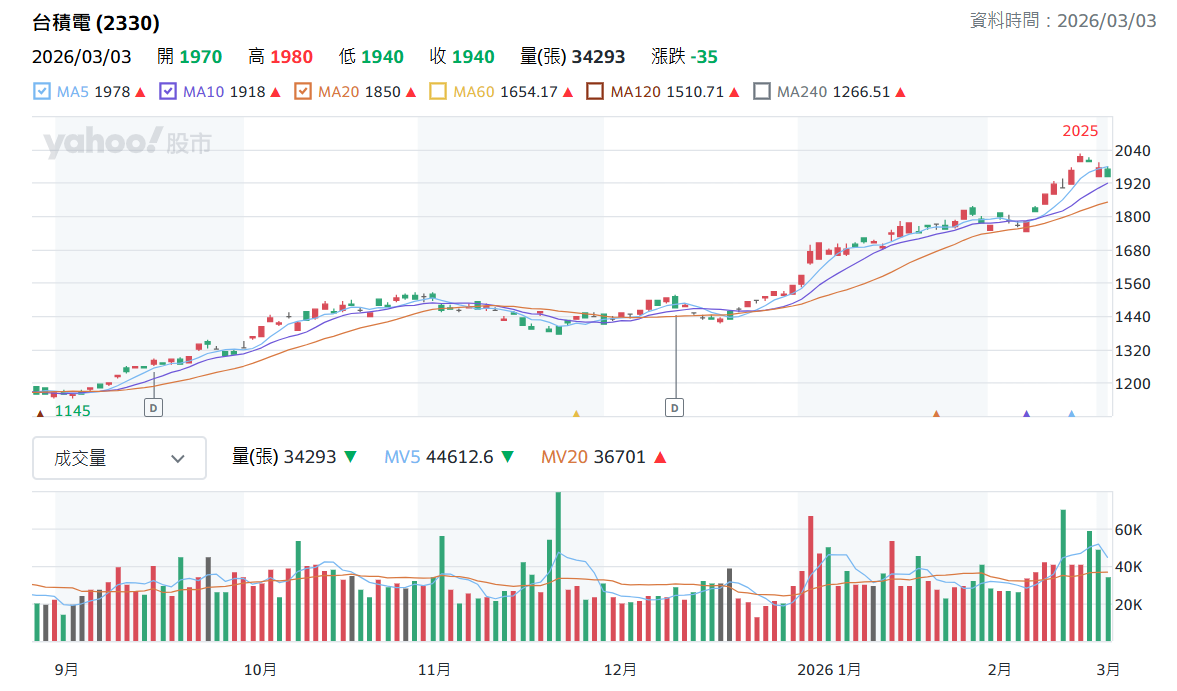This screenshot has height=691, width=1177.
Task: Click the dark red triangle beside 1145
Action: click(41, 413)
